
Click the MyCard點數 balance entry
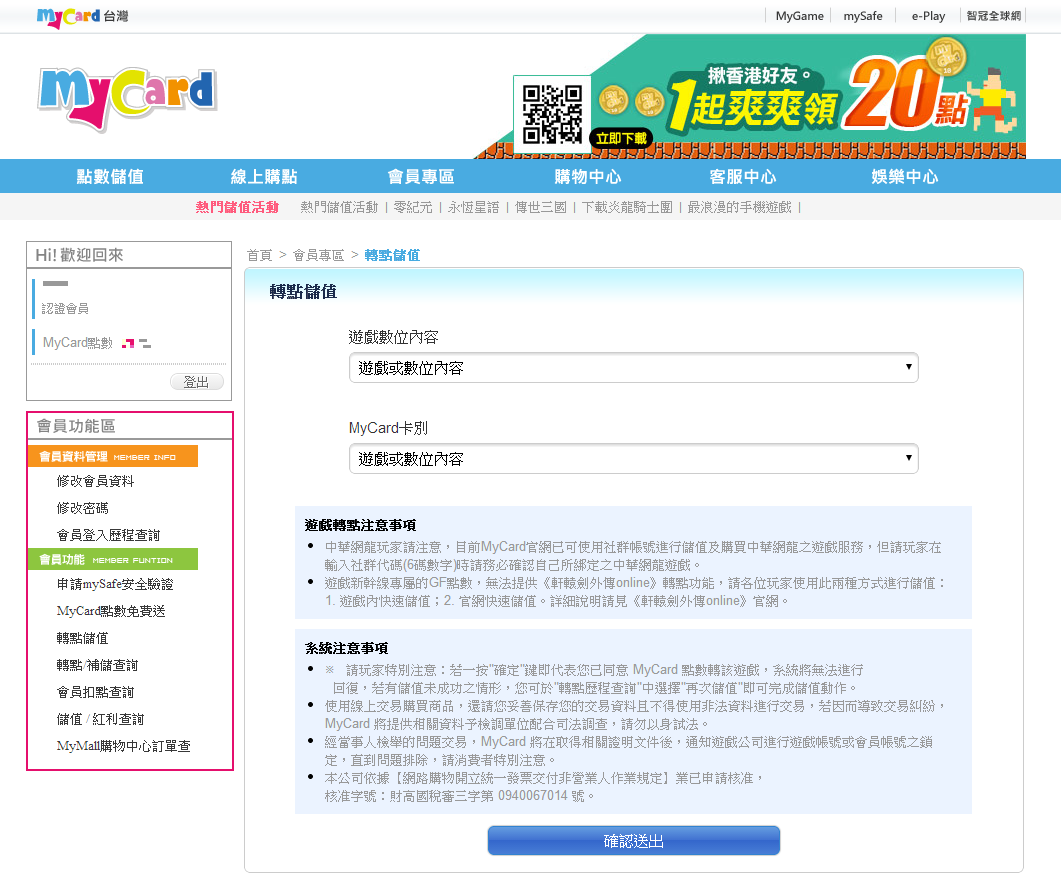point(78,342)
